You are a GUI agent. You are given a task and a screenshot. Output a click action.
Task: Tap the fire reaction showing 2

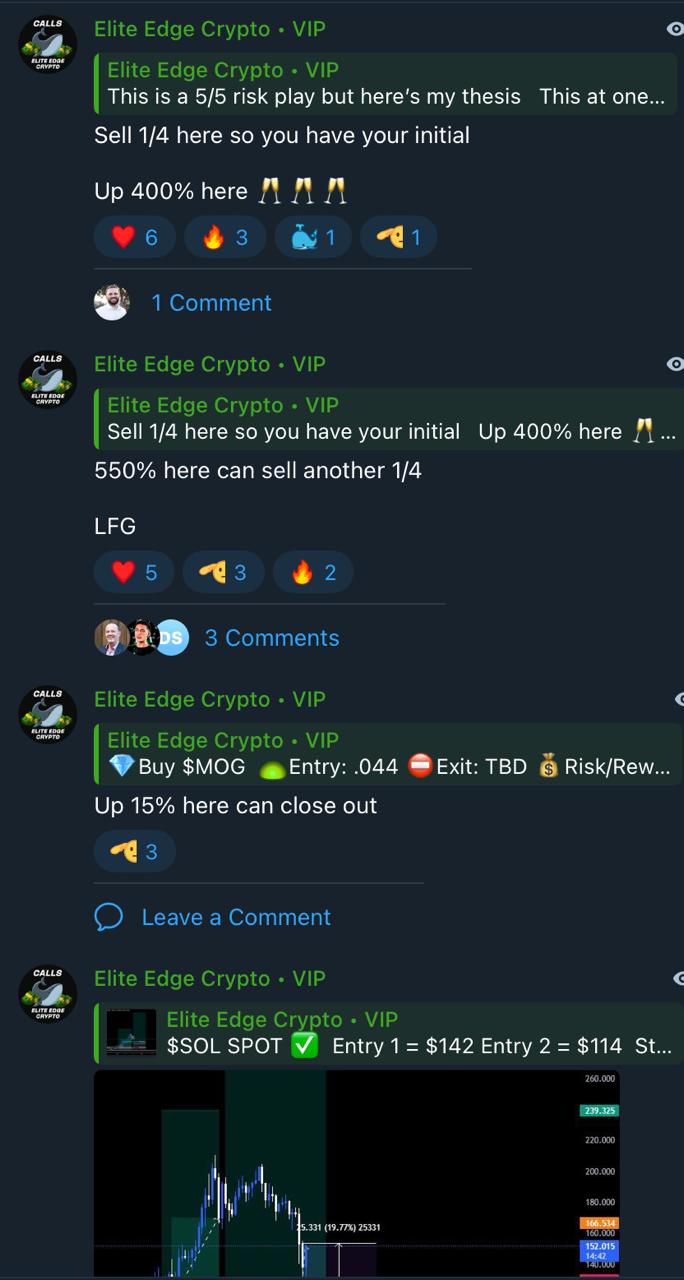pos(313,572)
